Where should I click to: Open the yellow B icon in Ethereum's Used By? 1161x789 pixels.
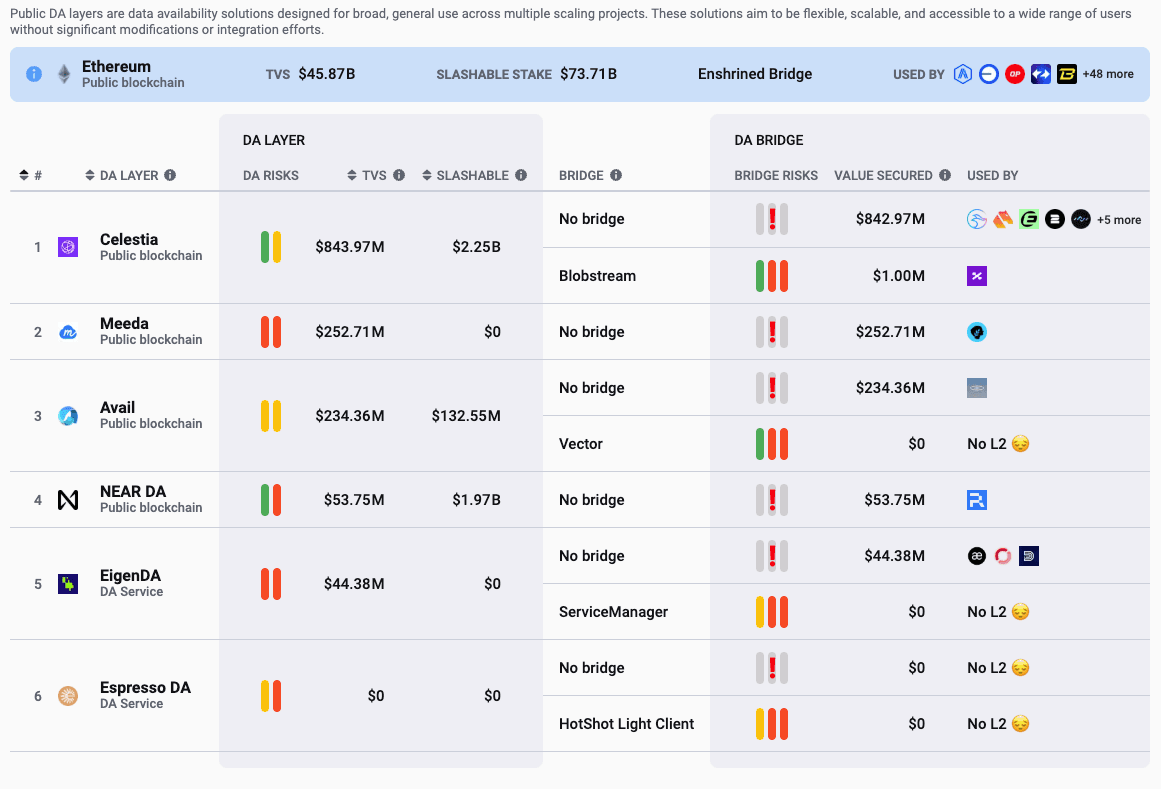coord(1066,74)
